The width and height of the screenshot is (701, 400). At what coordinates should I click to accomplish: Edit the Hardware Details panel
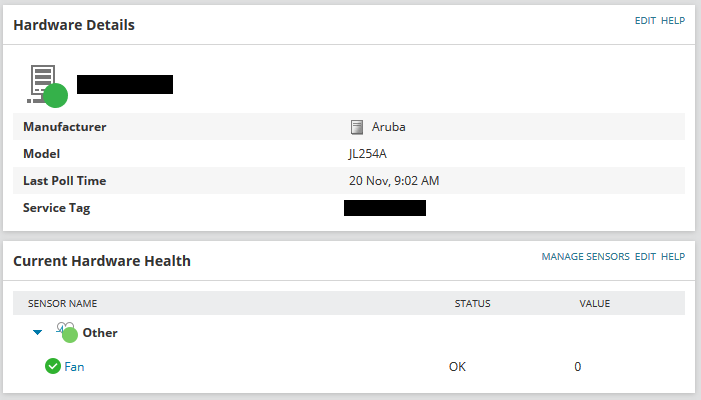(x=645, y=20)
